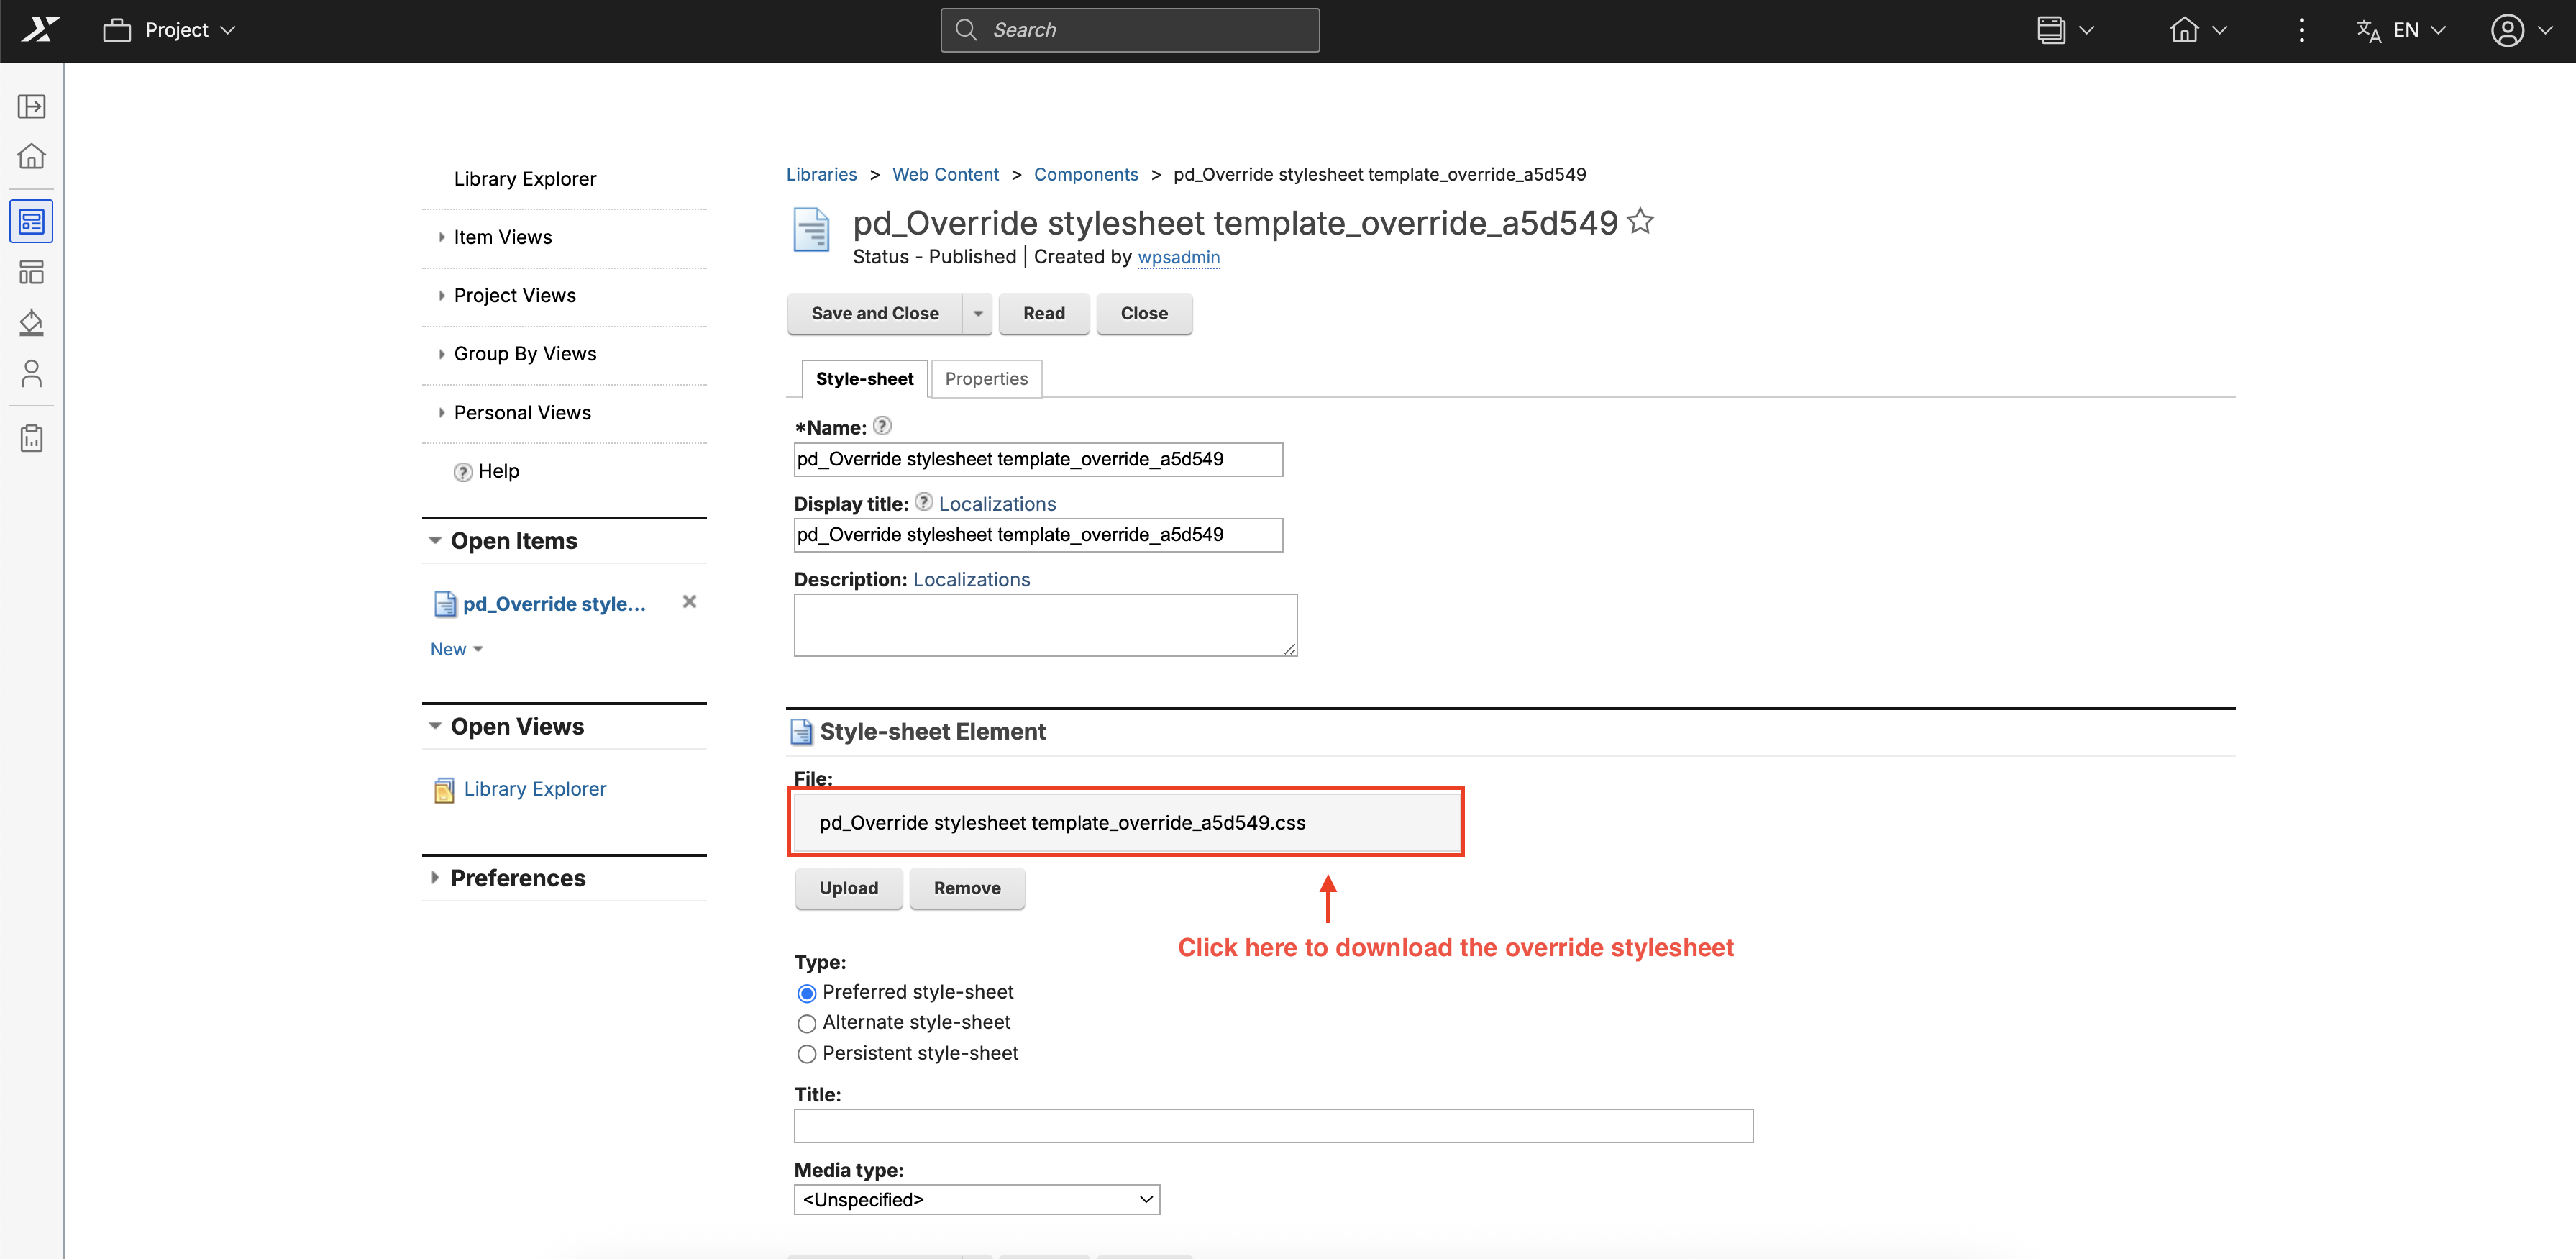
Task: Open the user profile sidebar icon
Action: coord(32,374)
